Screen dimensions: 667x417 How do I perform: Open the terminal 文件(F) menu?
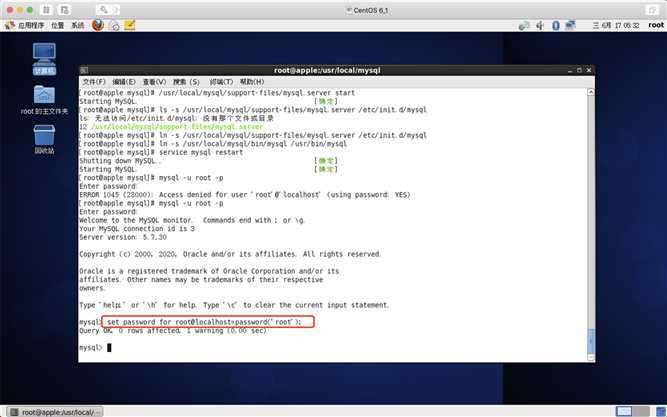point(94,82)
